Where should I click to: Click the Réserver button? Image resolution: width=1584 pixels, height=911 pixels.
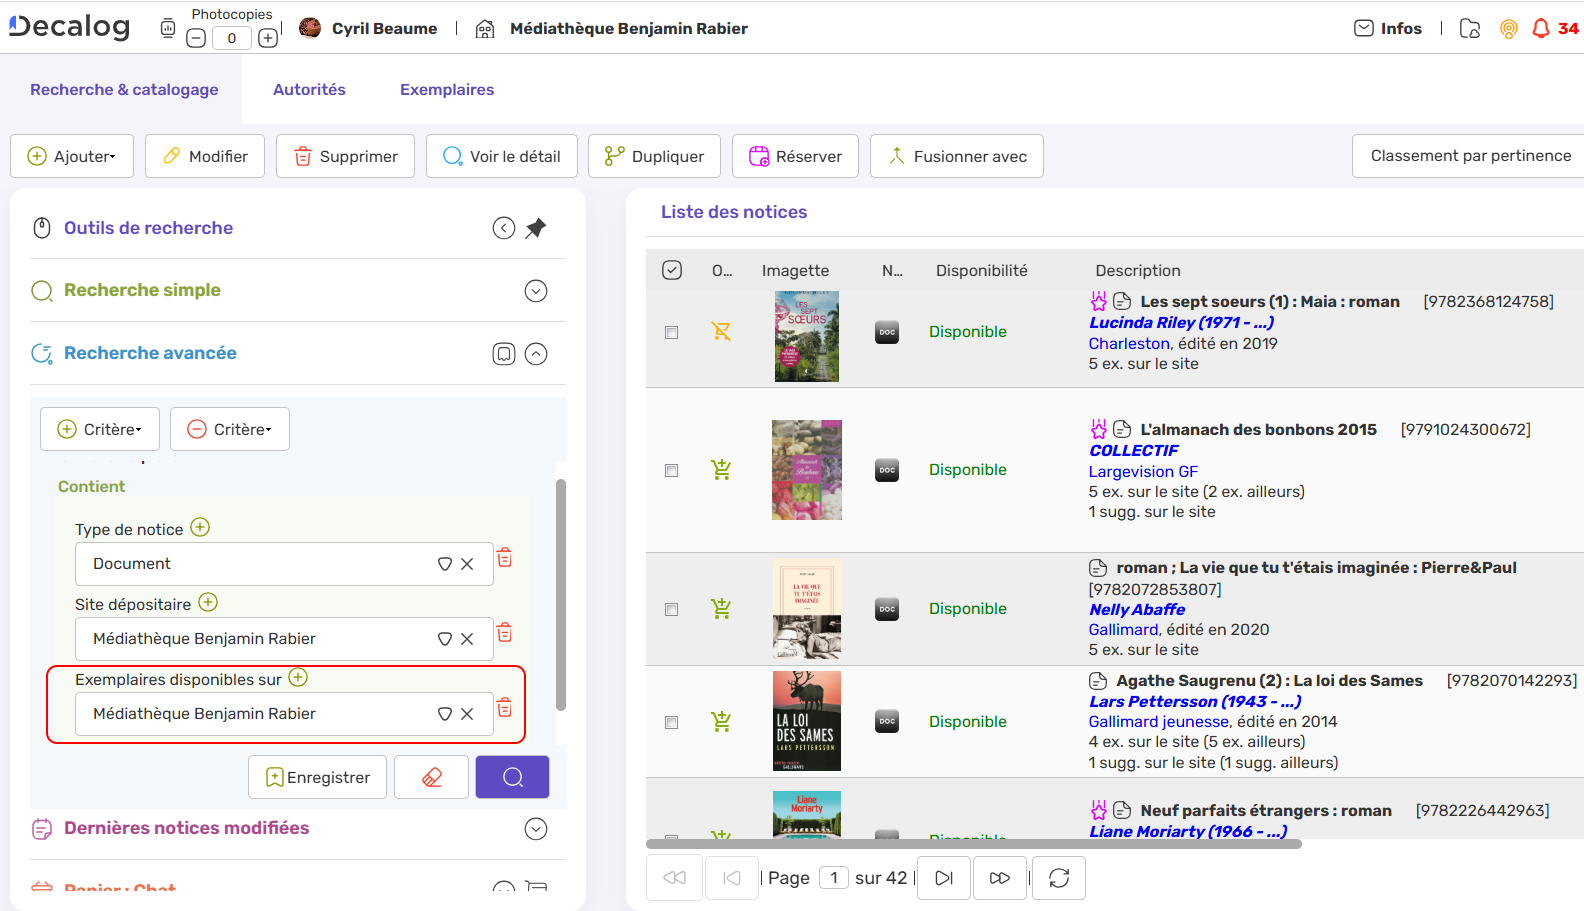(795, 156)
